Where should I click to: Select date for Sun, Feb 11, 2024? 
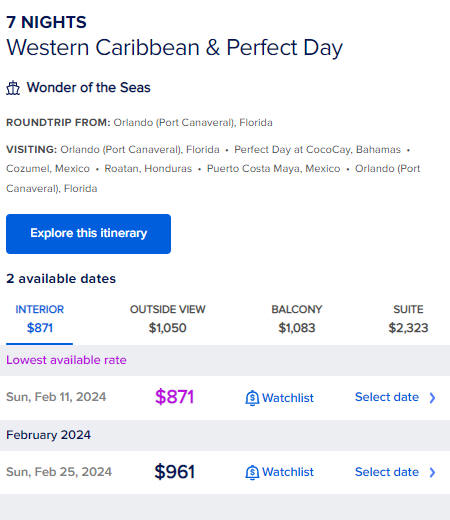395,397
